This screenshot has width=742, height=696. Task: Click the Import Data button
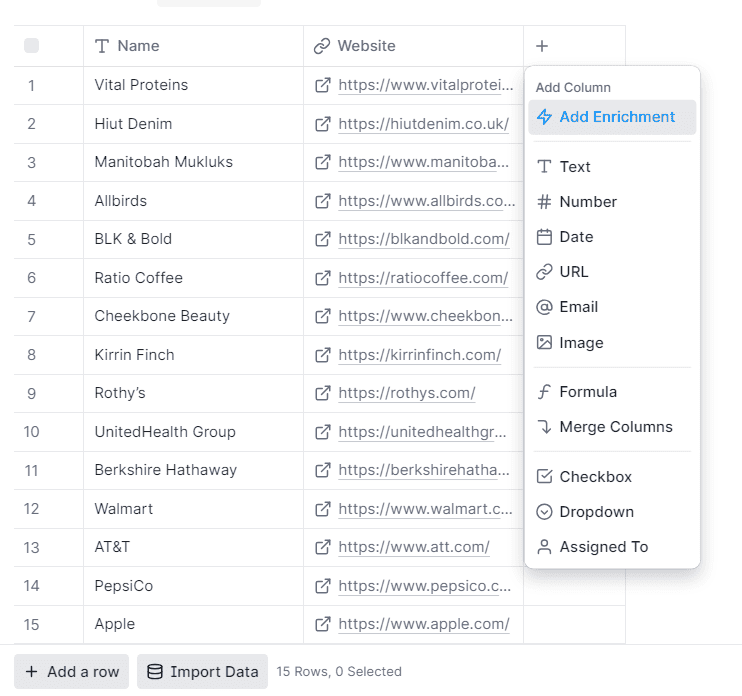click(x=202, y=672)
